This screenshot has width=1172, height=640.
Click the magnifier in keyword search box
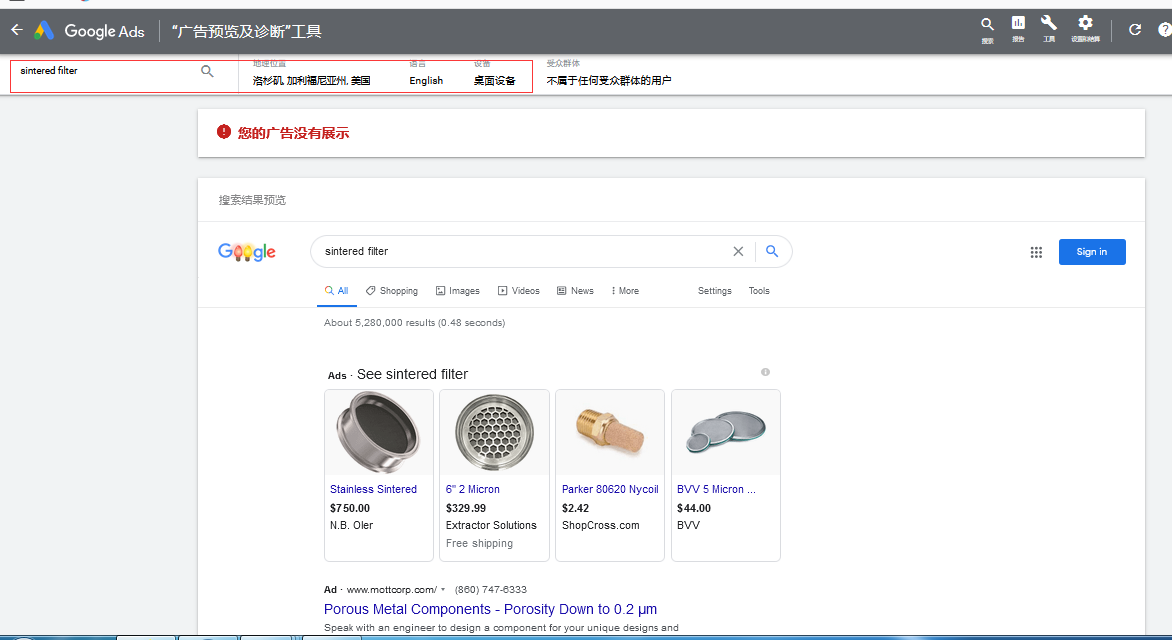[207, 71]
